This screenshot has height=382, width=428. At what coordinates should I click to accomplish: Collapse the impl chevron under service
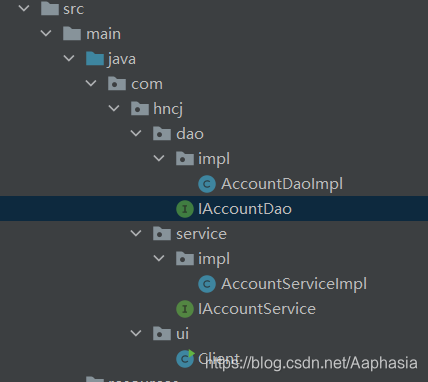(159, 258)
